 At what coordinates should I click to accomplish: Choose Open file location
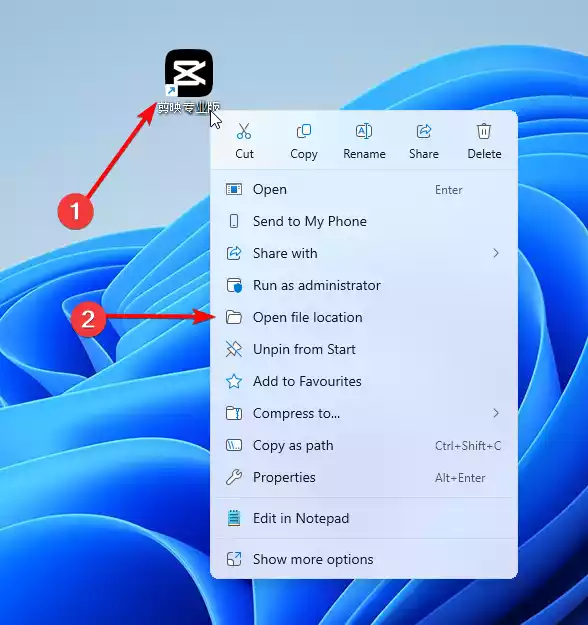click(364, 317)
